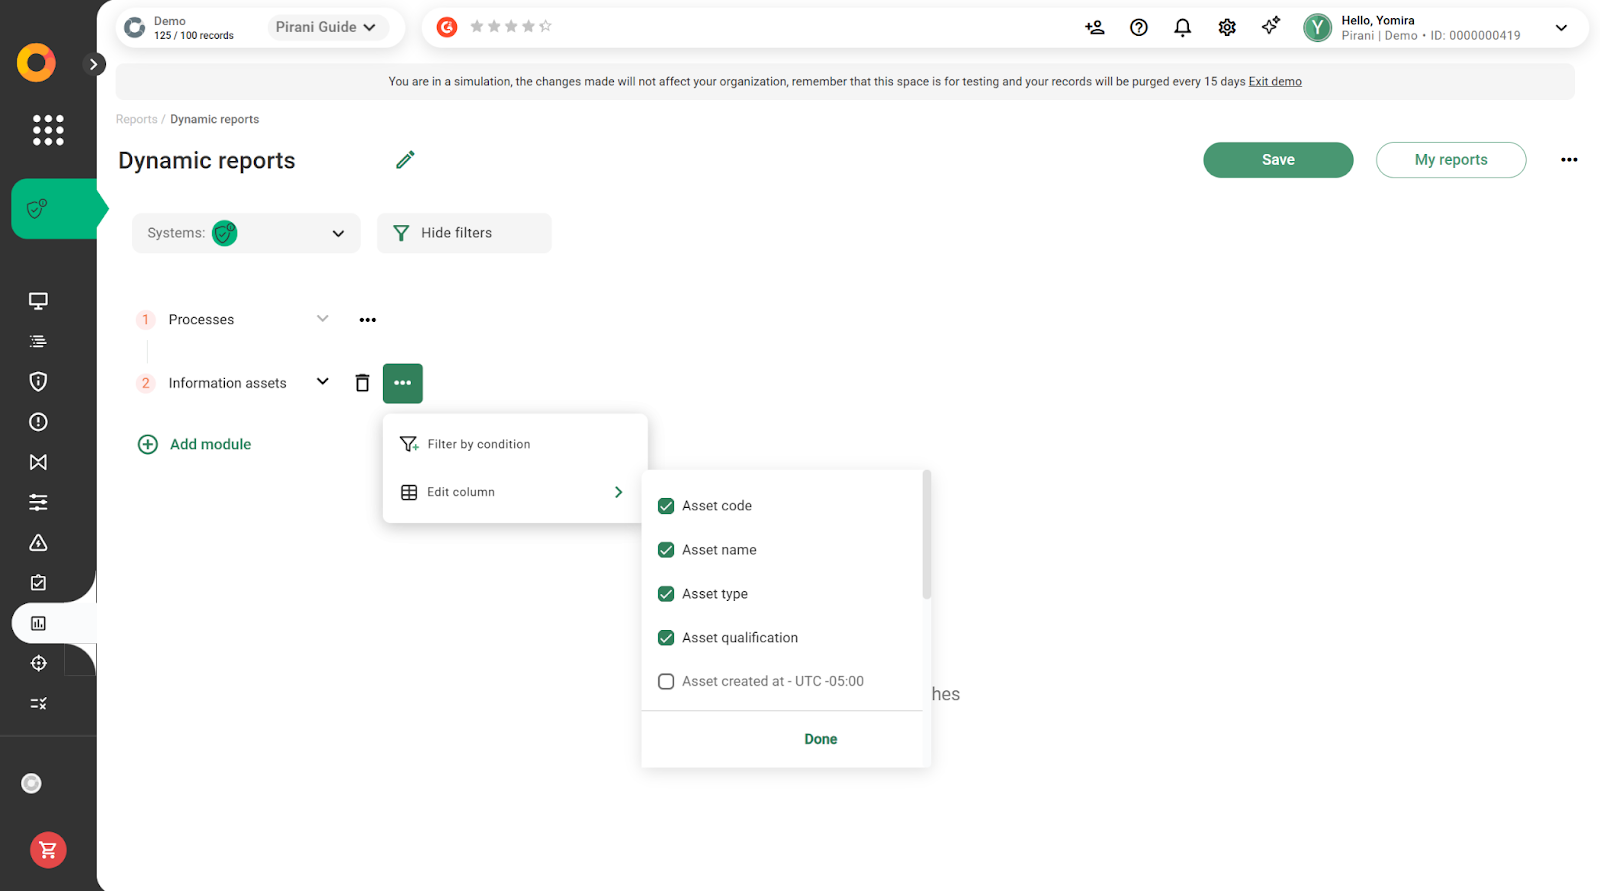This screenshot has height=891, width=1600.
Task: Click the settings gear icon
Action: point(1226,28)
